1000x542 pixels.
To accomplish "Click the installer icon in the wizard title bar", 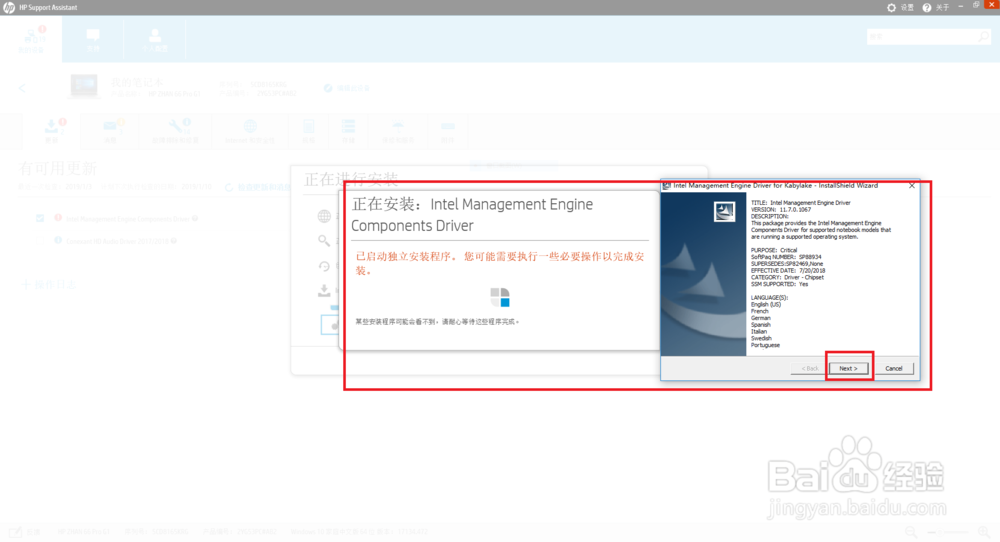I will pyautogui.click(x=666, y=186).
